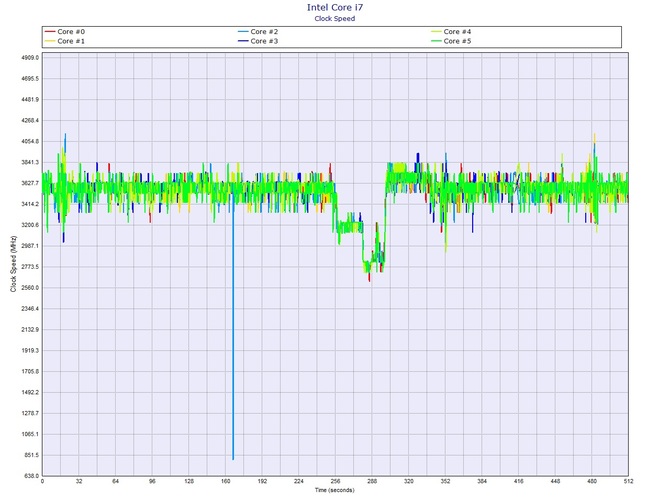Click the Core #4 legend entry

point(451,32)
